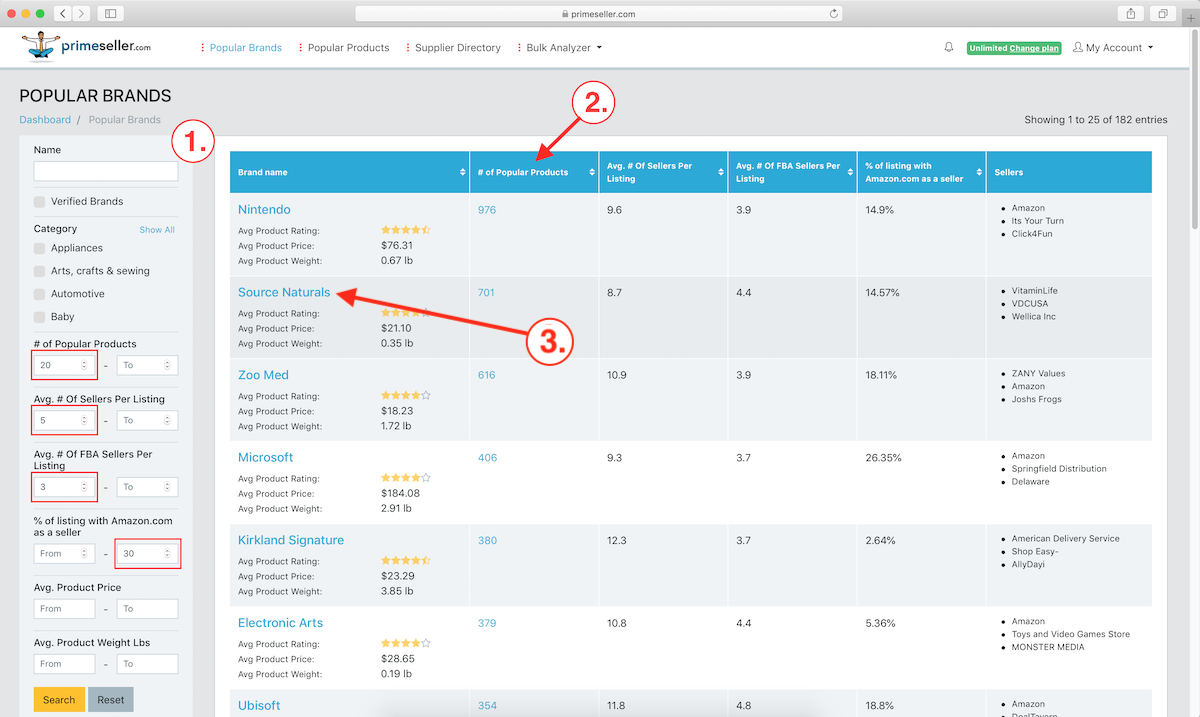The height and width of the screenshot is (717, 1200).
Task: Go forward with Safari's forward arrow
Action: pyautogui.click(x=81, y=13)
